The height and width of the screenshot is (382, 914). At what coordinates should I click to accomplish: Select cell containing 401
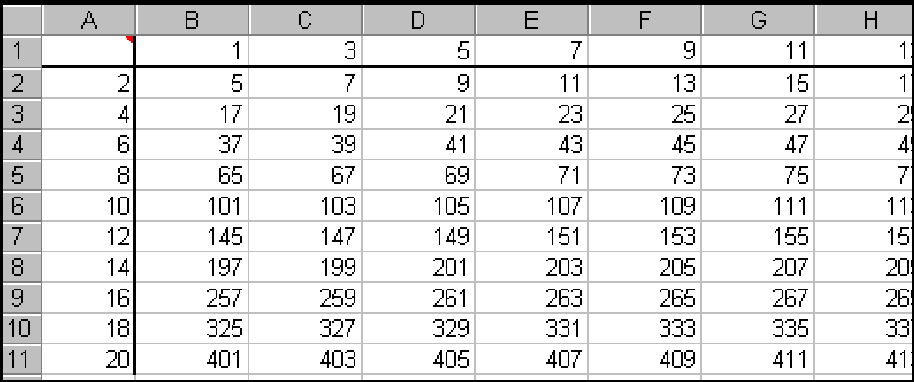192,359
